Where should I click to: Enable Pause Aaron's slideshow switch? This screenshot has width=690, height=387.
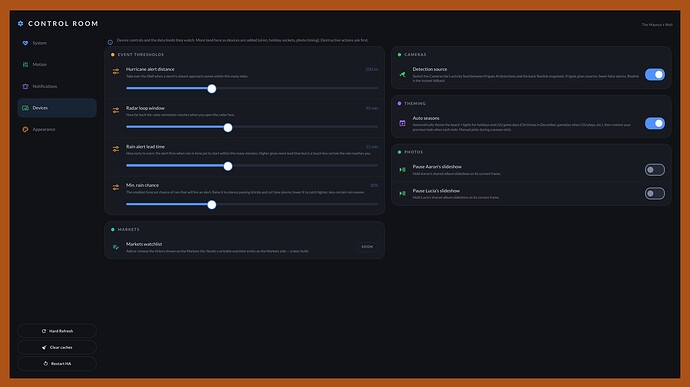point(655,170)
